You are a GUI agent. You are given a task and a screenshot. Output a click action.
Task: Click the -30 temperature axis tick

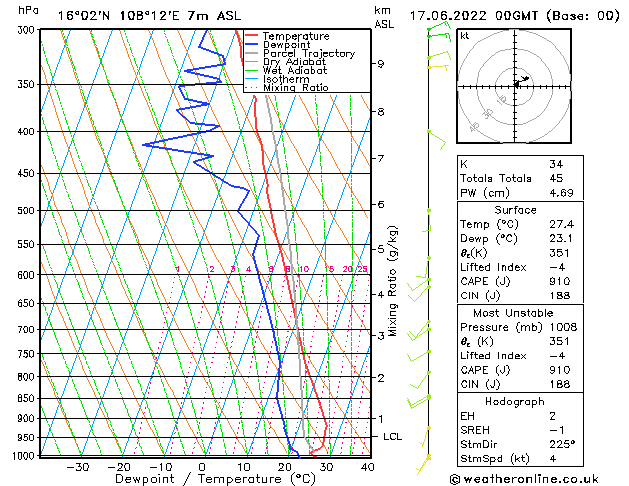(x=77, y=467)
